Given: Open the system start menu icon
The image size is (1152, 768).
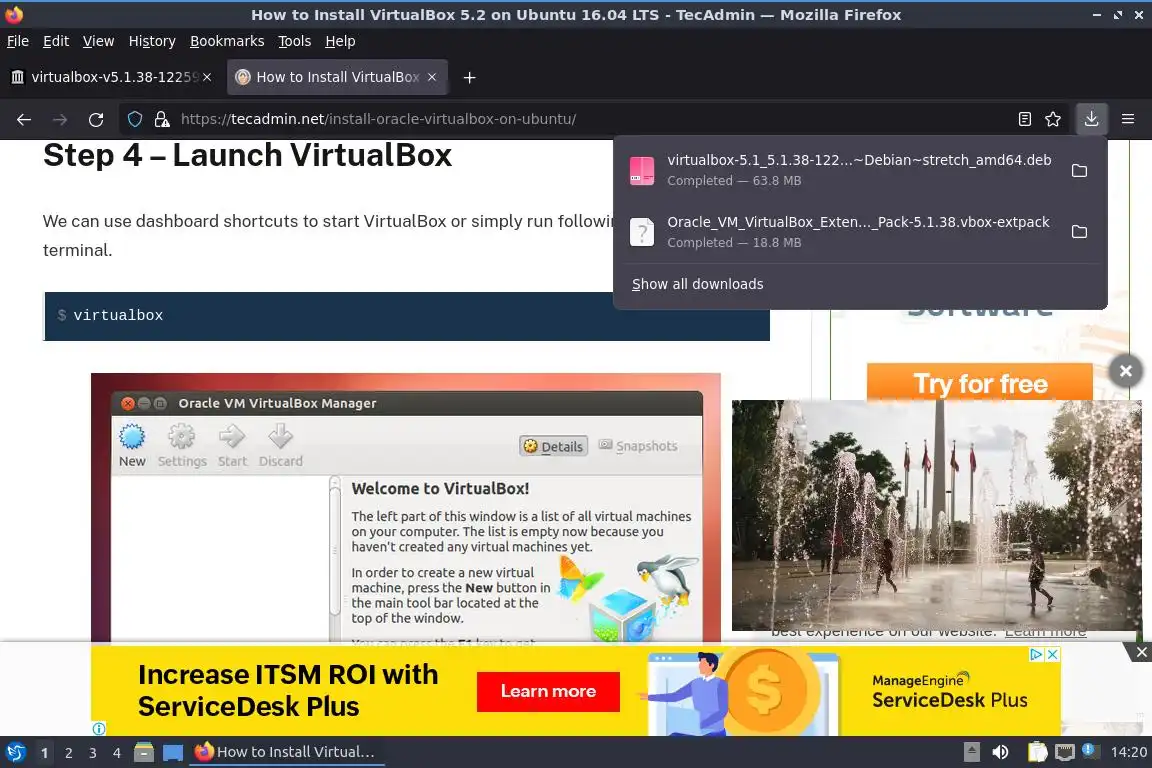Looking at the screenshot, I should tap(15, 752).
